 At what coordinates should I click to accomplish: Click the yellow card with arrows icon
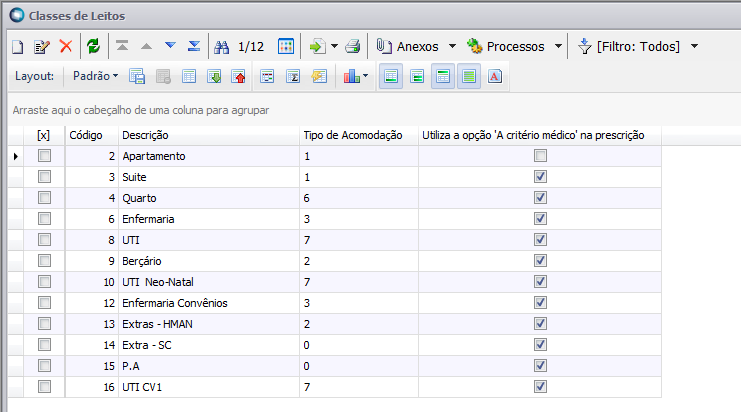[319, 76]
